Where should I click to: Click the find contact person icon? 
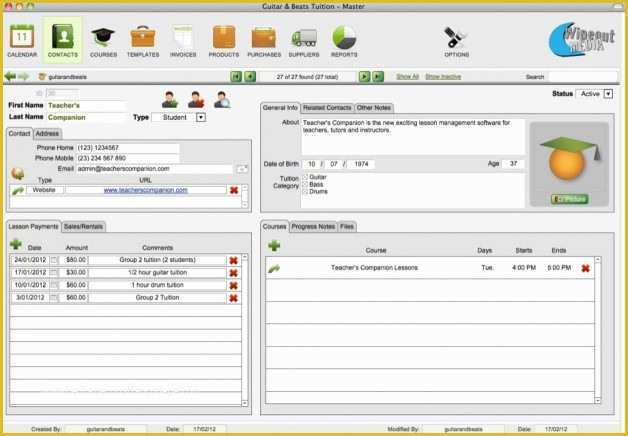[222, 100]
